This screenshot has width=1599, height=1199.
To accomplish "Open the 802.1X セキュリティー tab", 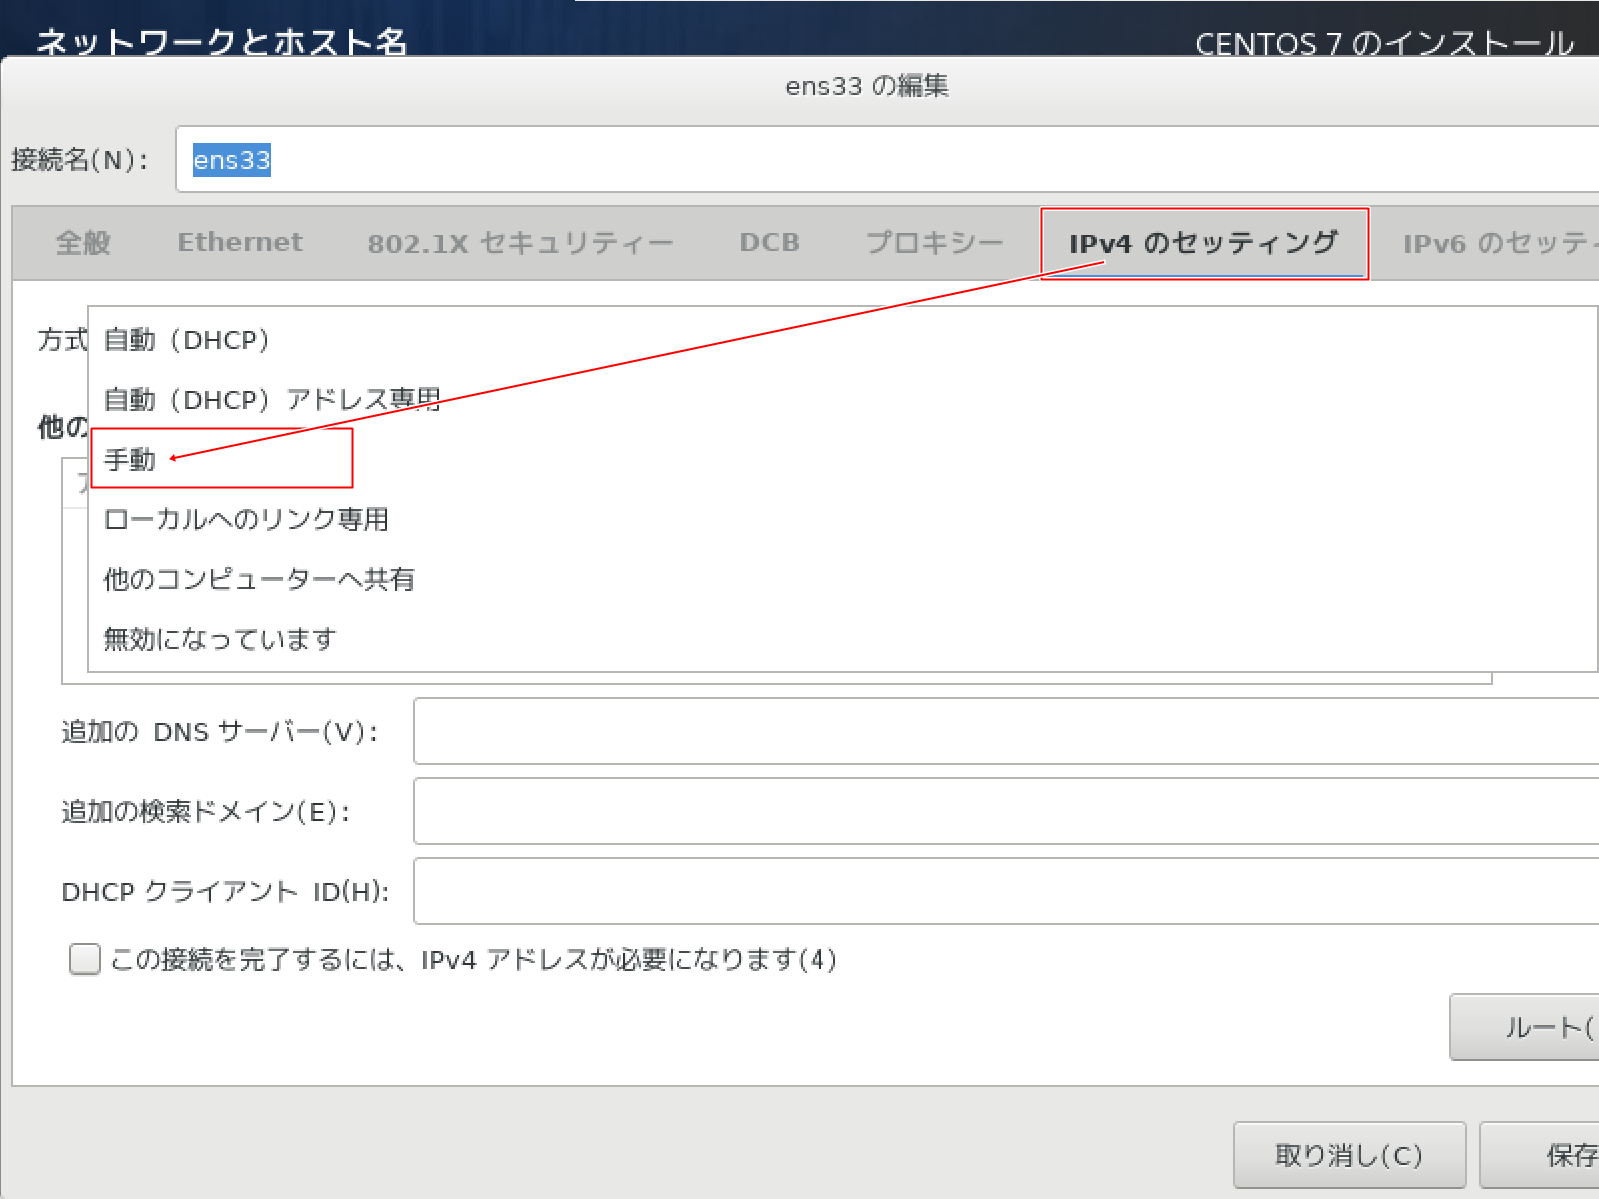I will tap(520, 243).
